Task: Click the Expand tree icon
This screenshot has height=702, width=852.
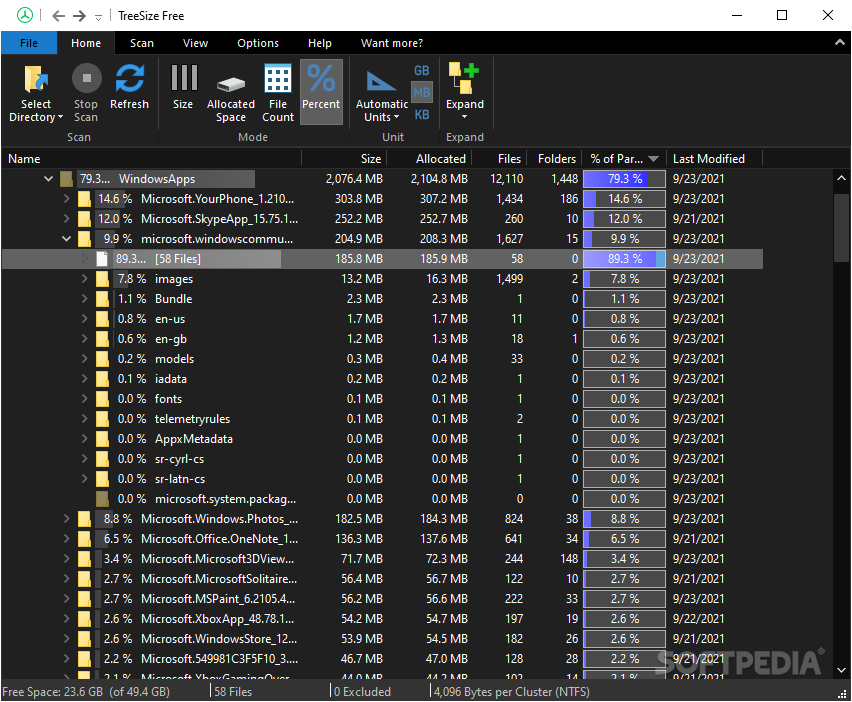Action: coord(463,78)
